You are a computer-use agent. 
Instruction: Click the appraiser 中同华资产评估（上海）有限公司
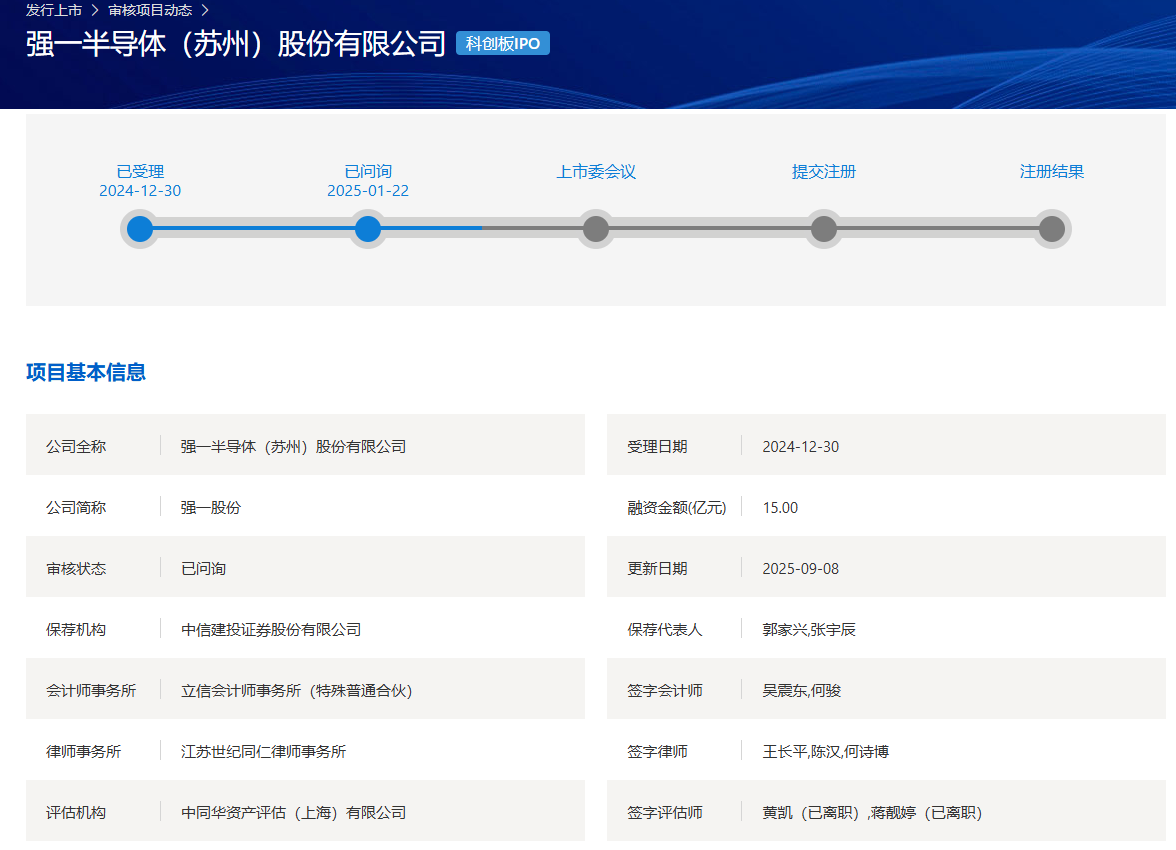pyautogui.click(x=293, y=812)
